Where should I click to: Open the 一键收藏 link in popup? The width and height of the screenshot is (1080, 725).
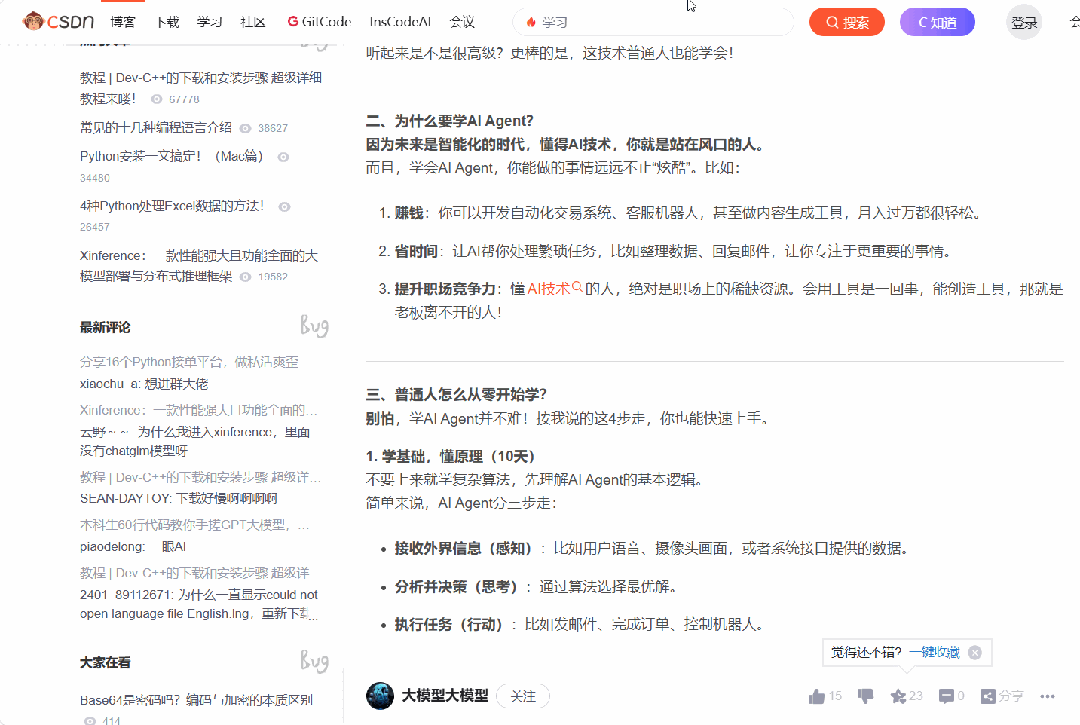[936, 652]
